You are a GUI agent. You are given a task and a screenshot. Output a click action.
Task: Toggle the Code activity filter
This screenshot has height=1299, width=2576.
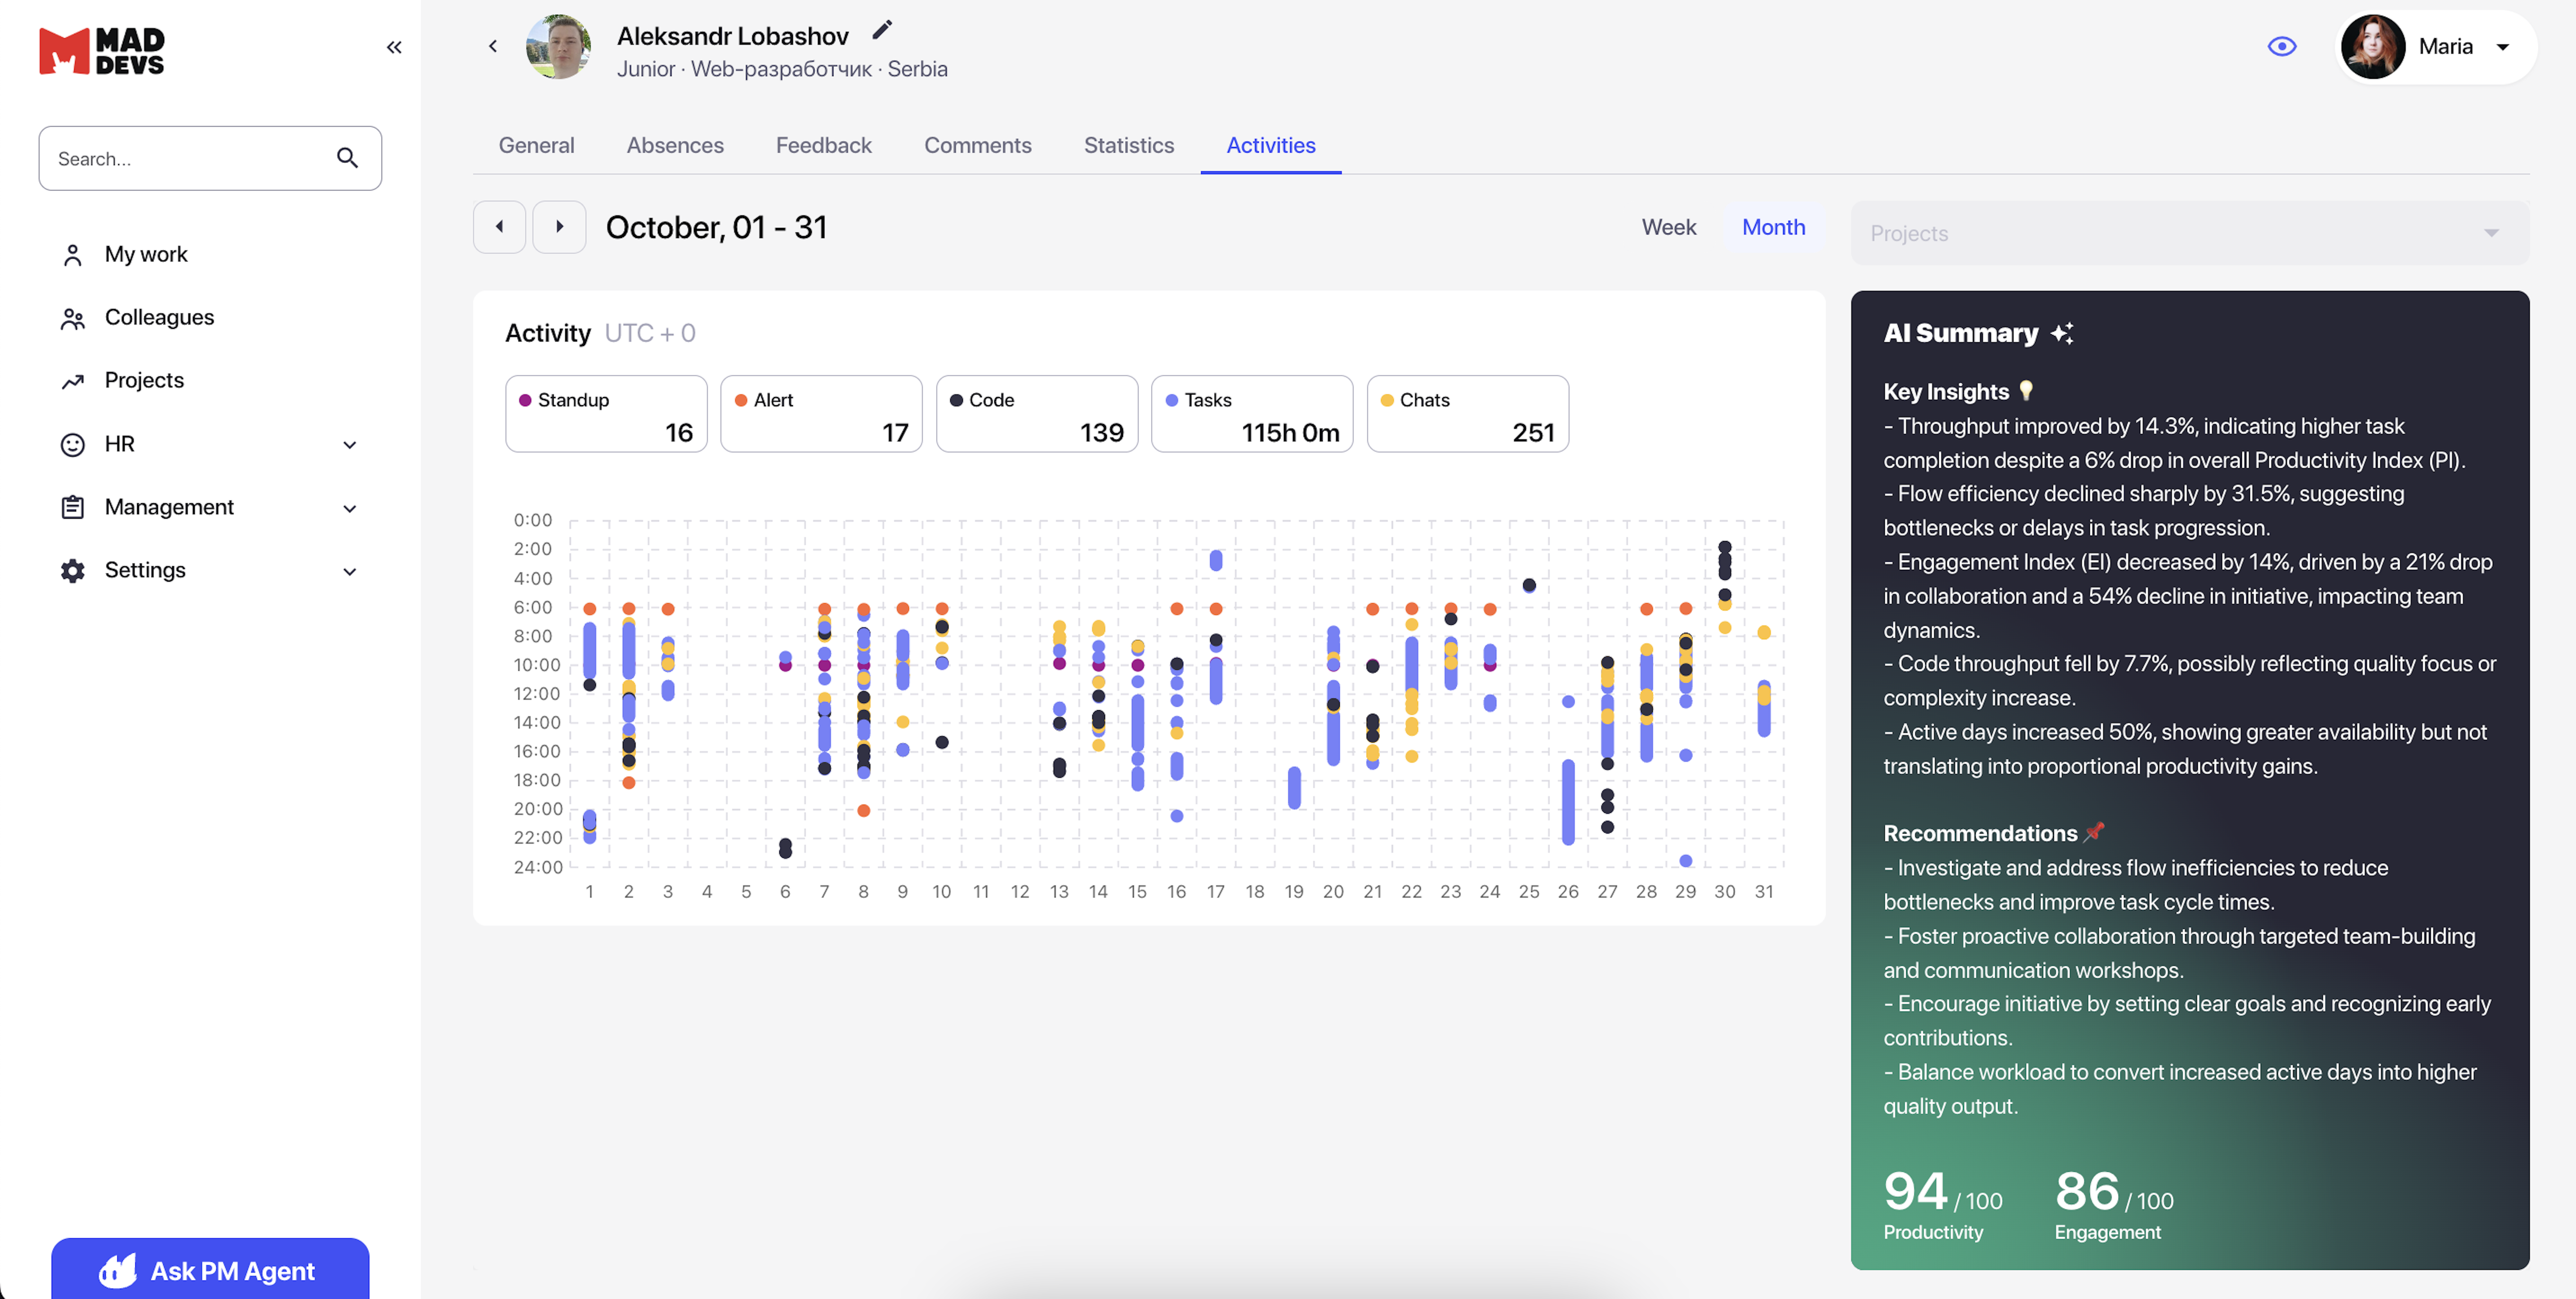[x=1036, y=414]
